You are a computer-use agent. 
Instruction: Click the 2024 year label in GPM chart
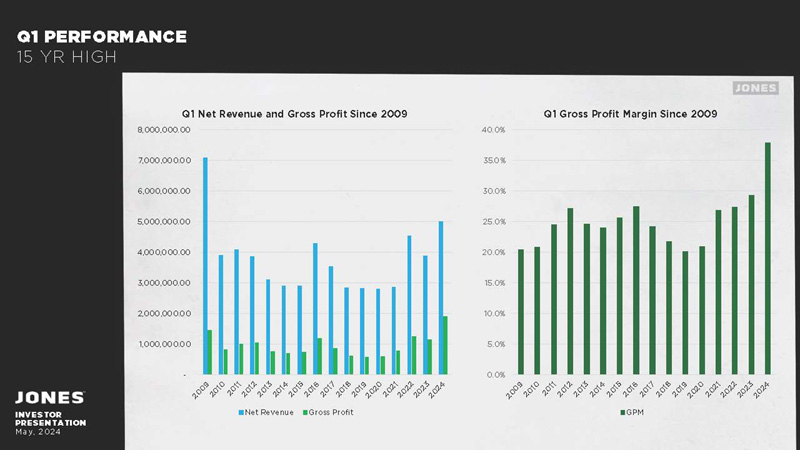(761, 390)
